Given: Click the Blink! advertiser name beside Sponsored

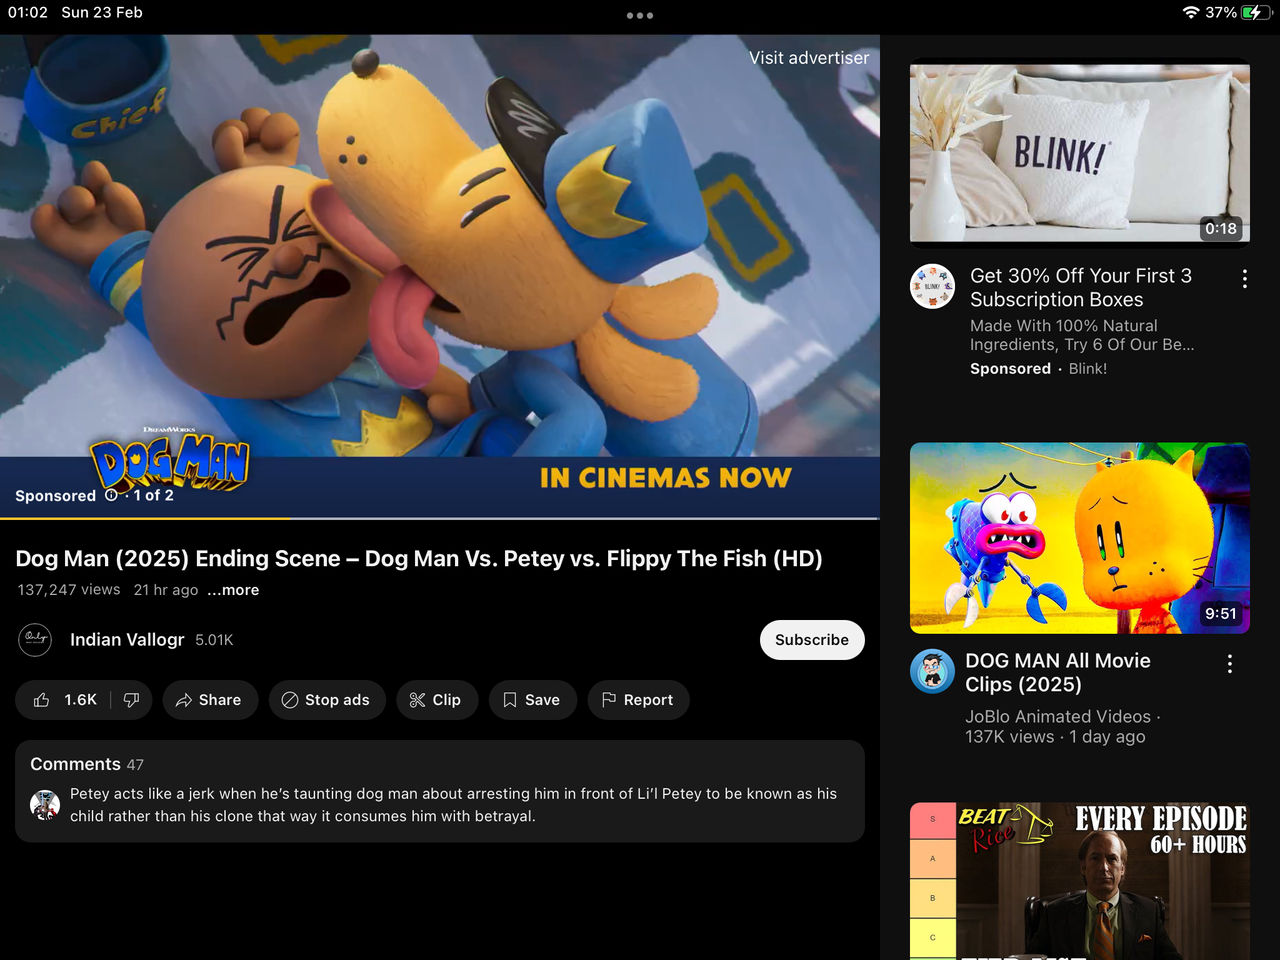Looking at the screenshot, I should pos(1088,369).
